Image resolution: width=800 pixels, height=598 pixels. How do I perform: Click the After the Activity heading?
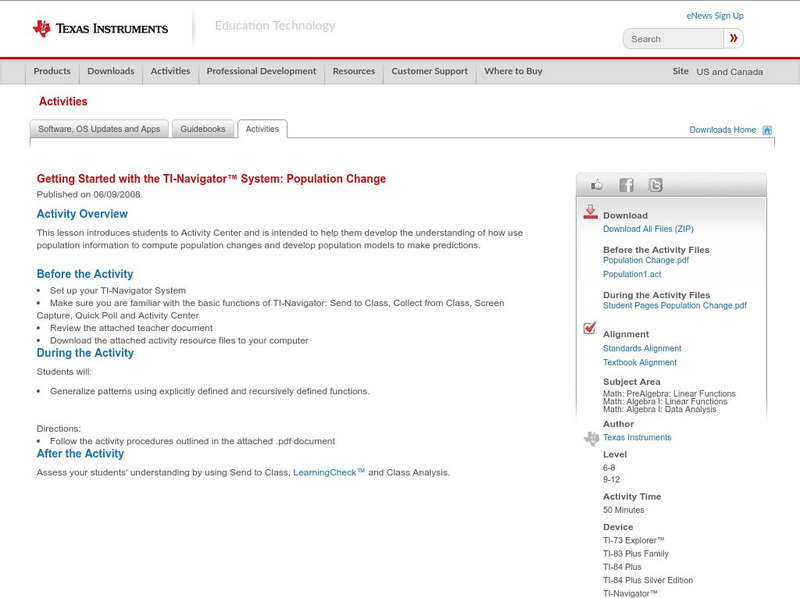[80, 454]
